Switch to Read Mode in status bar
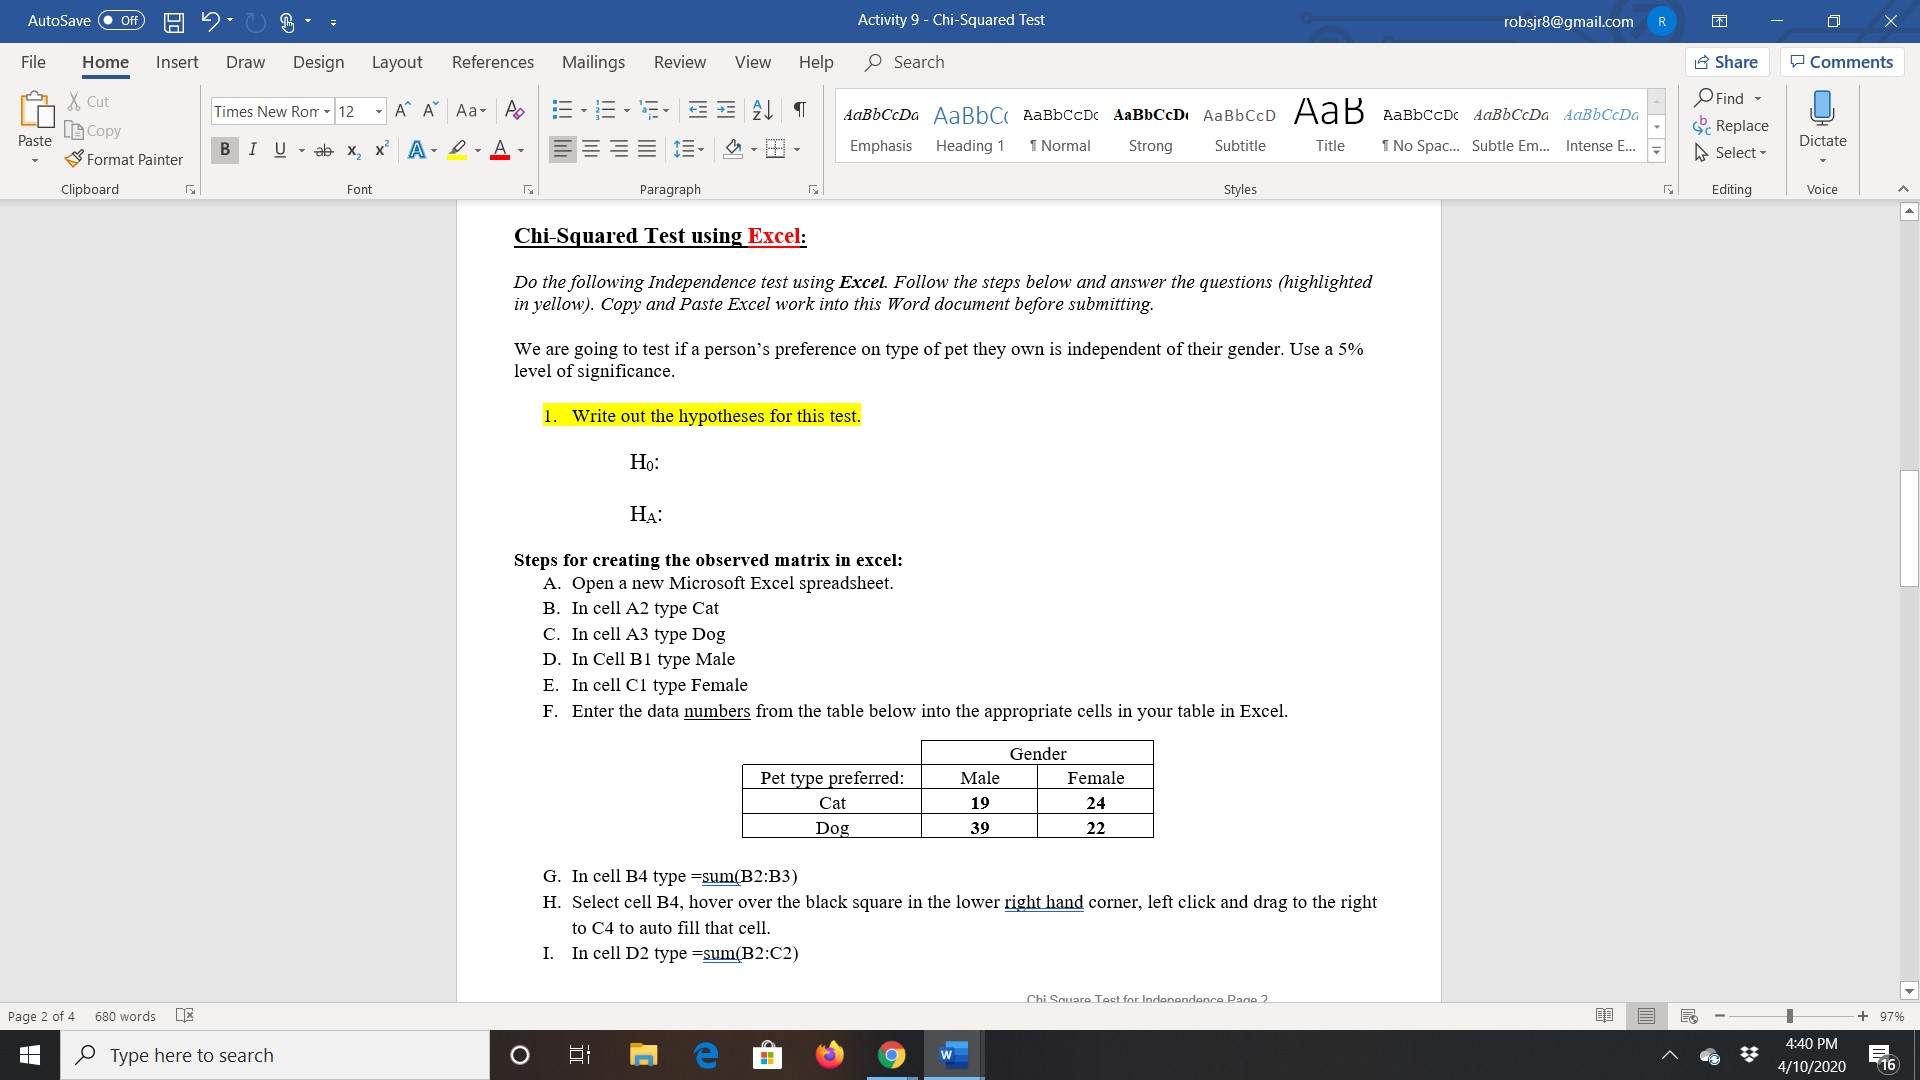Viewport: 1920px width, 1080px height. tap(1606, 1016)
